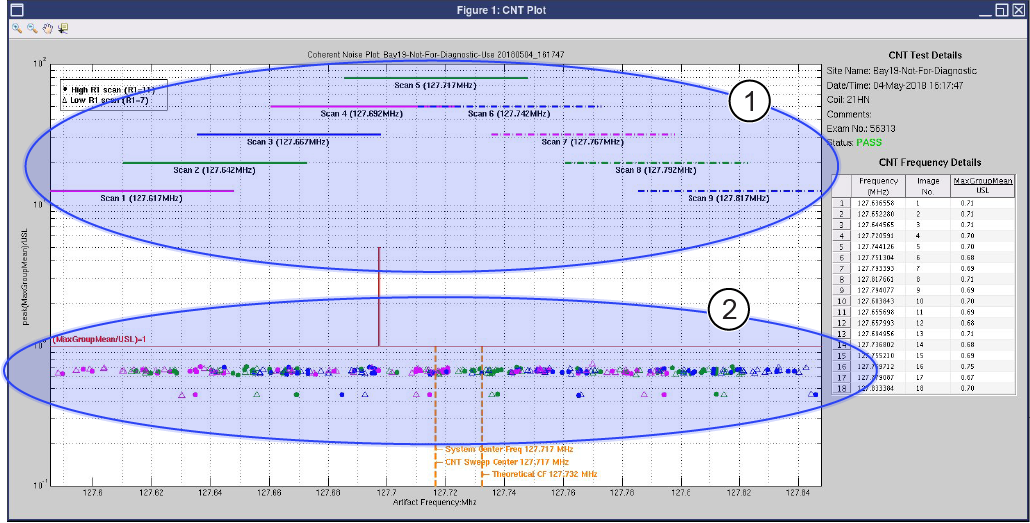Enable the Data Cursor tool
Image resolution: width=1030 pixels, height=523 pixels.
coord(63,28)
